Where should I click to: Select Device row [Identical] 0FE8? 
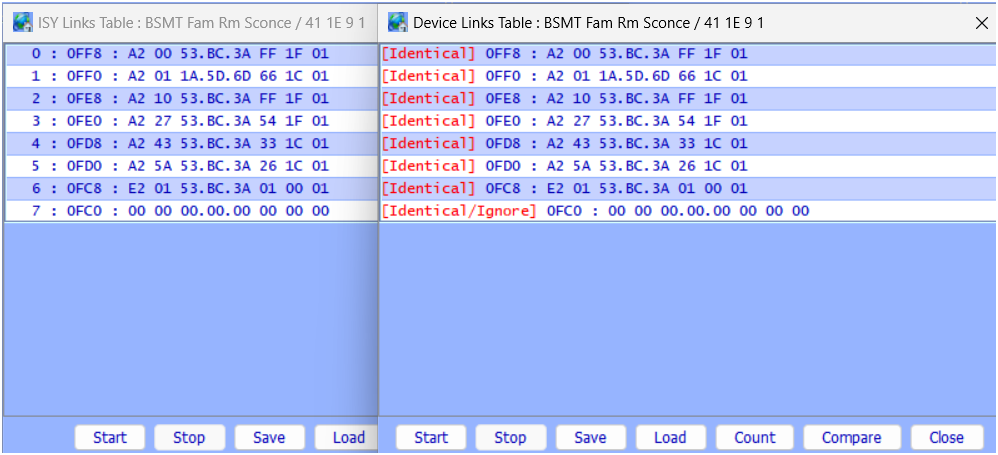point(689,99)
